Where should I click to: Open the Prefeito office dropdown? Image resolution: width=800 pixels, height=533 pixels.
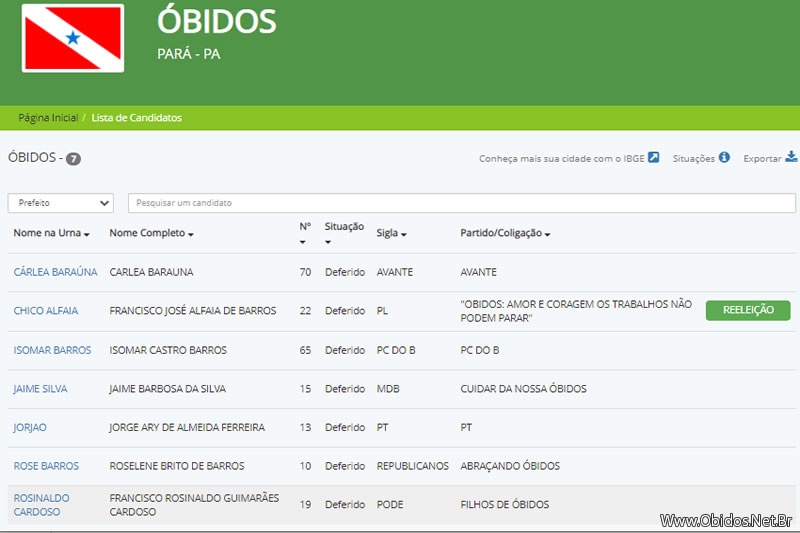61,203
